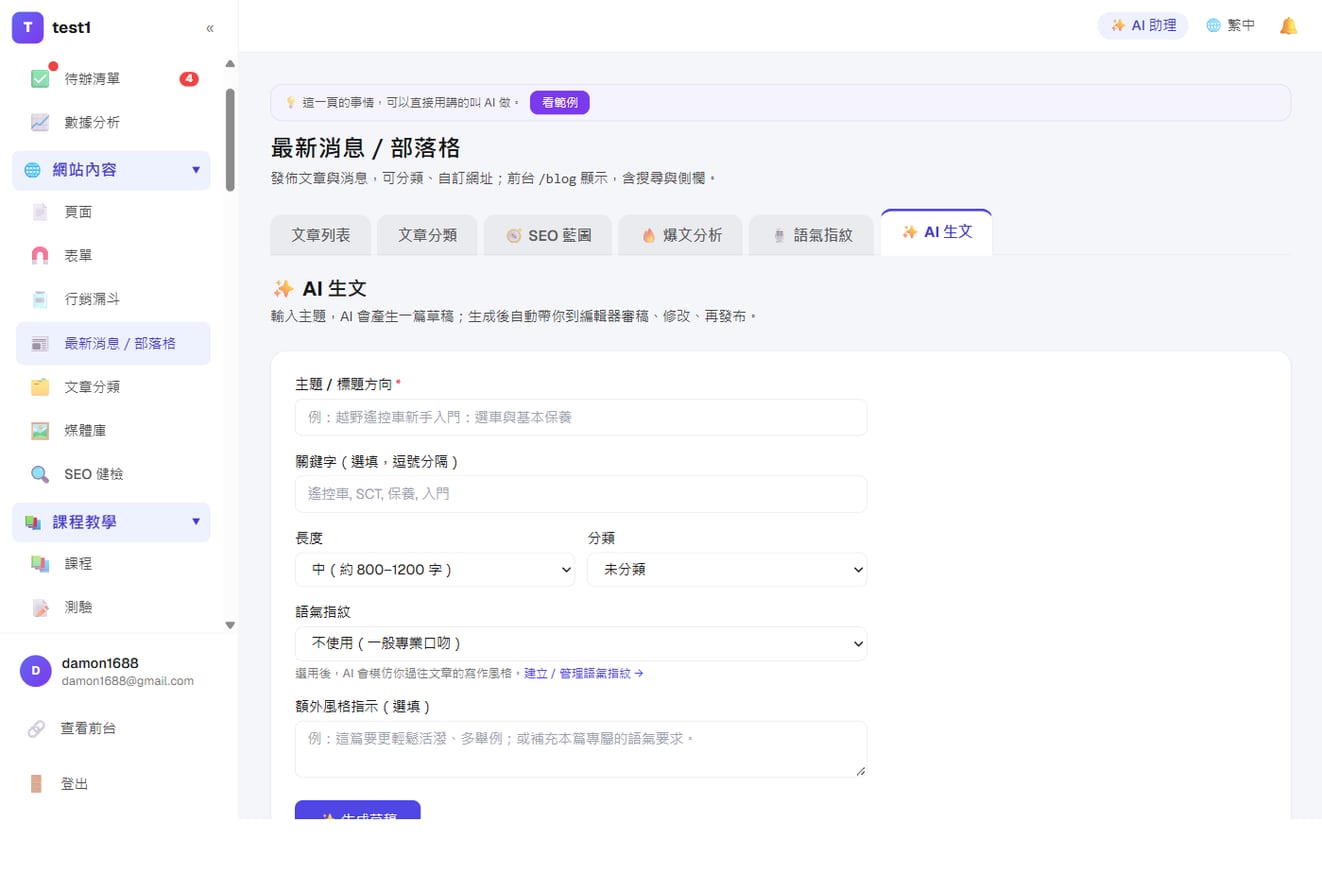1322x896 pixels.
Task: Click the 最新消息 / 部落格 sidebar item
Action: [113, 343]
